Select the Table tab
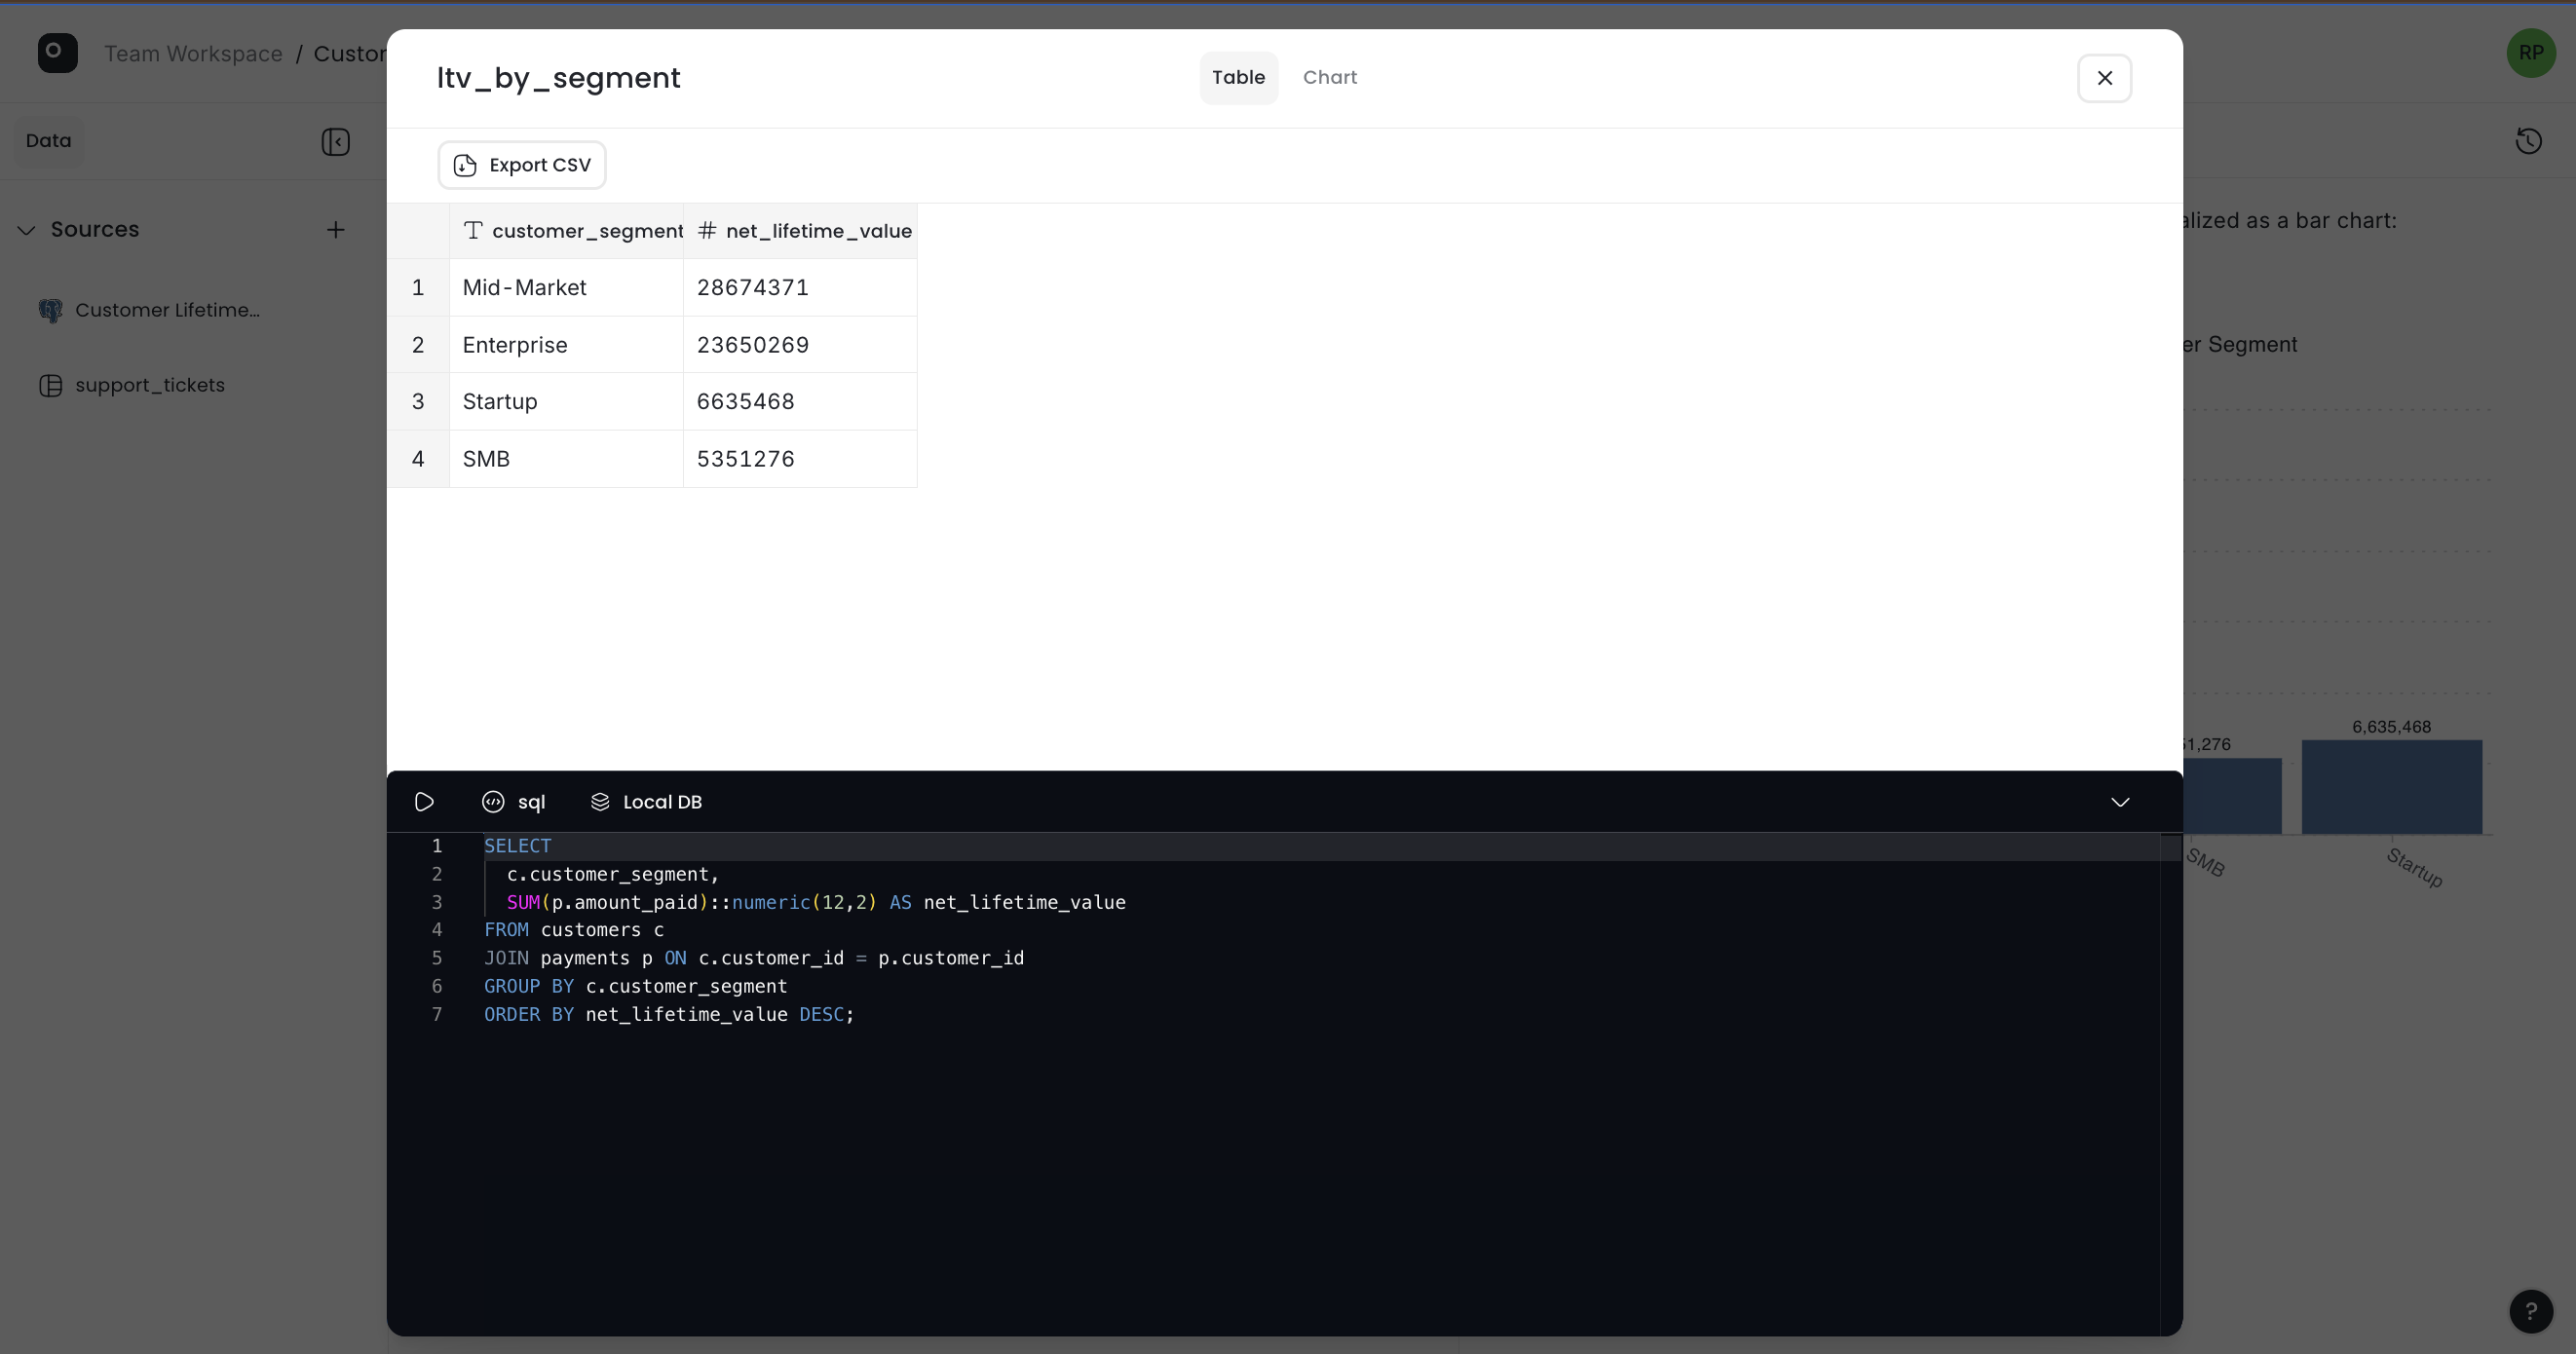Viewport: 2576px width, 1354px height. pos(1238,77)
